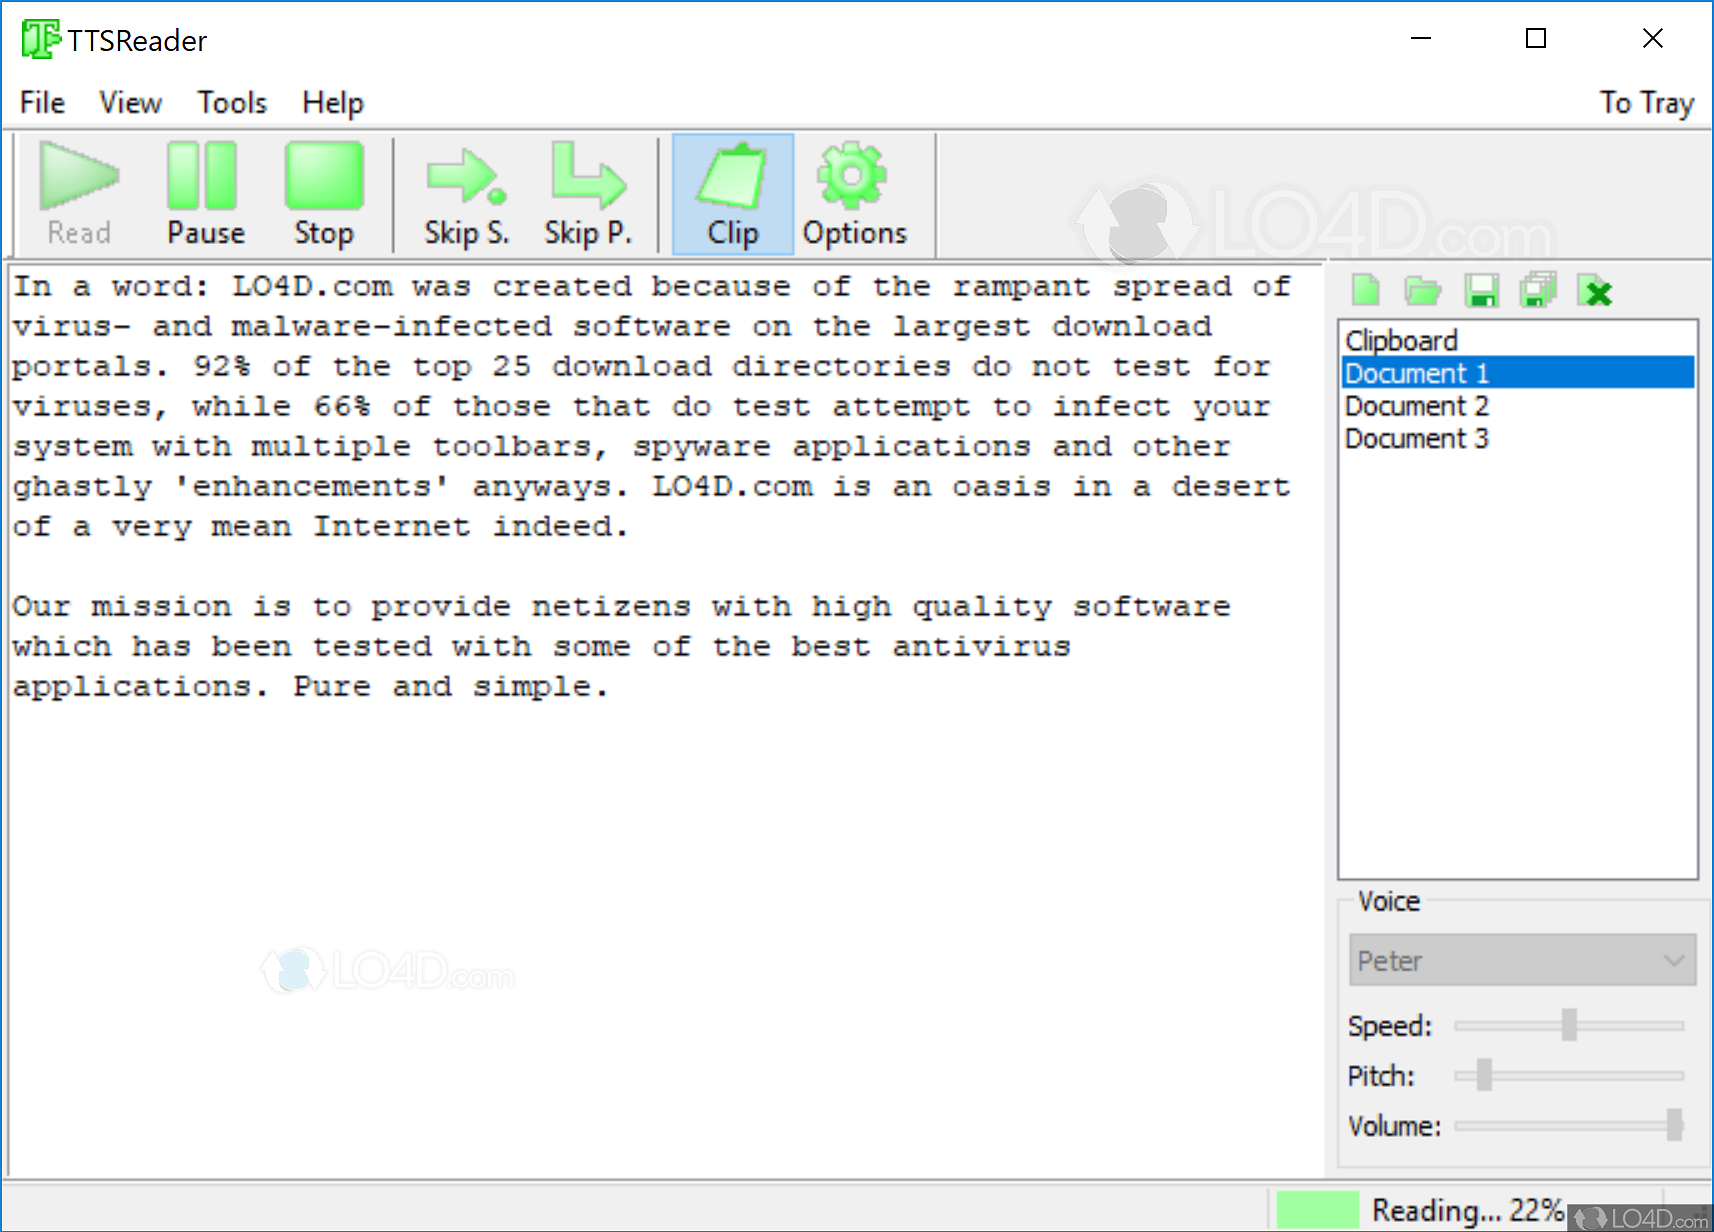Expand the Voice dropdown showing Peter
The height and width of the screenshot is (1232, 1714).
[1522, 960]
